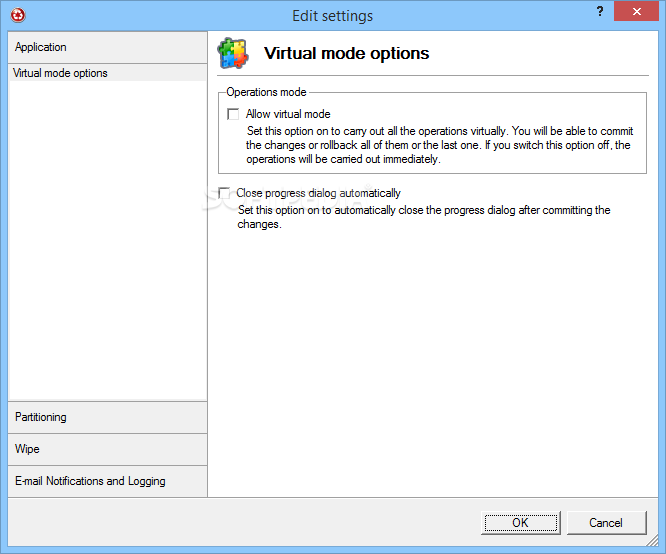Viewport: 666px width, 554px height.
Task: Click the puzzle piece Virtual mode icon
Action: 233,53
